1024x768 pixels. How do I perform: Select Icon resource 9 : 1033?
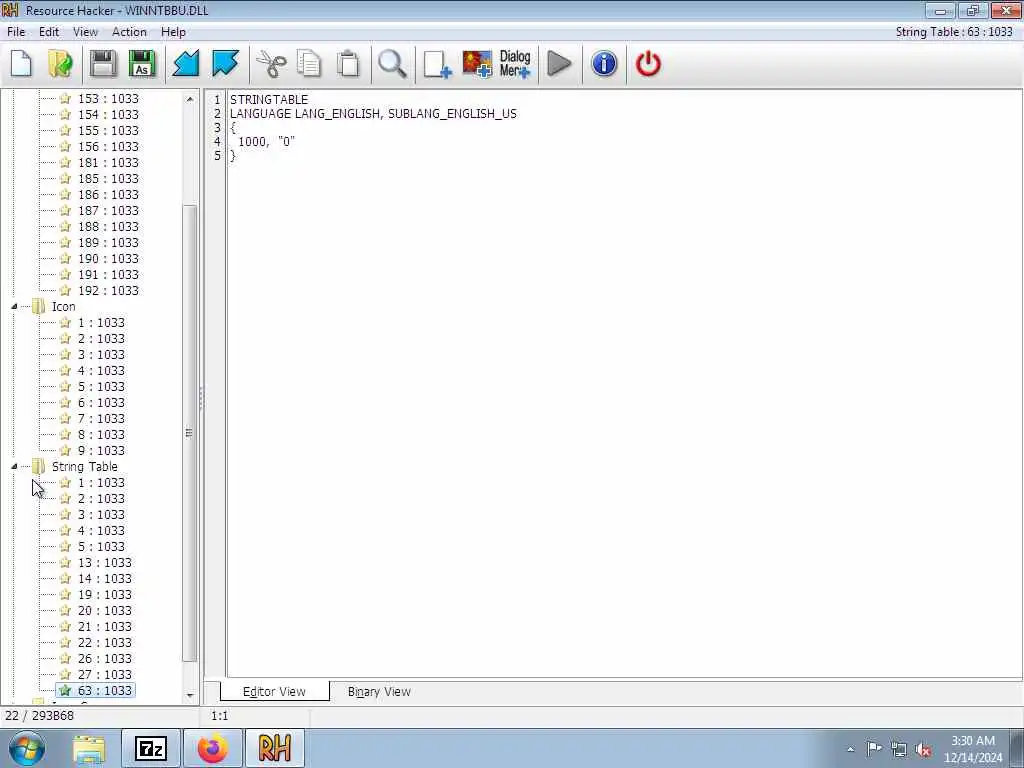coord(101,451)
